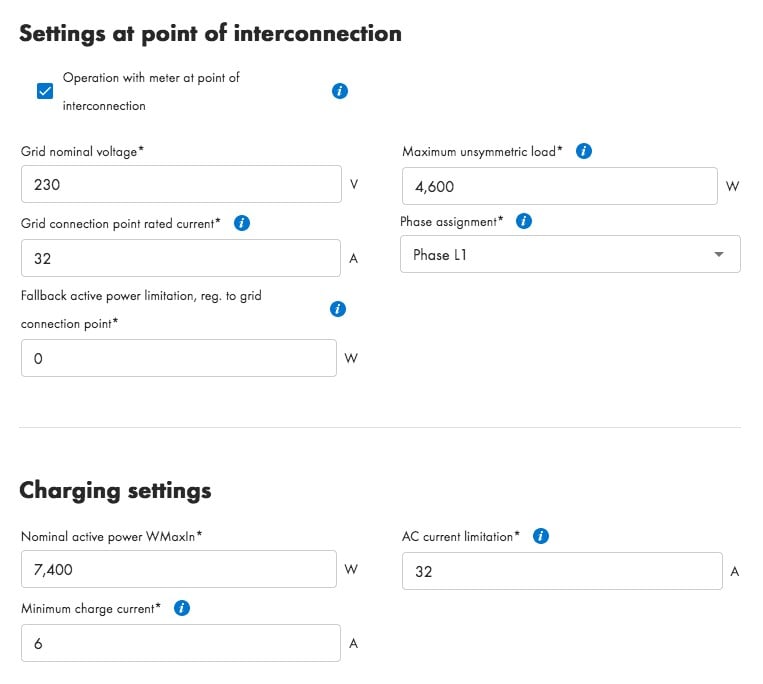View info icon next to Minimum charge current

point(182,608)
